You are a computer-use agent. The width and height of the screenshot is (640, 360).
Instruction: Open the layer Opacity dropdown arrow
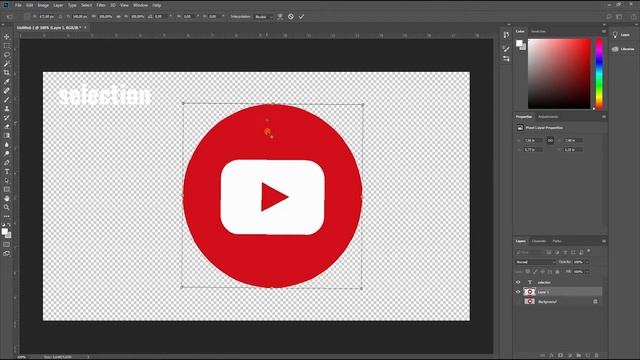587,262
